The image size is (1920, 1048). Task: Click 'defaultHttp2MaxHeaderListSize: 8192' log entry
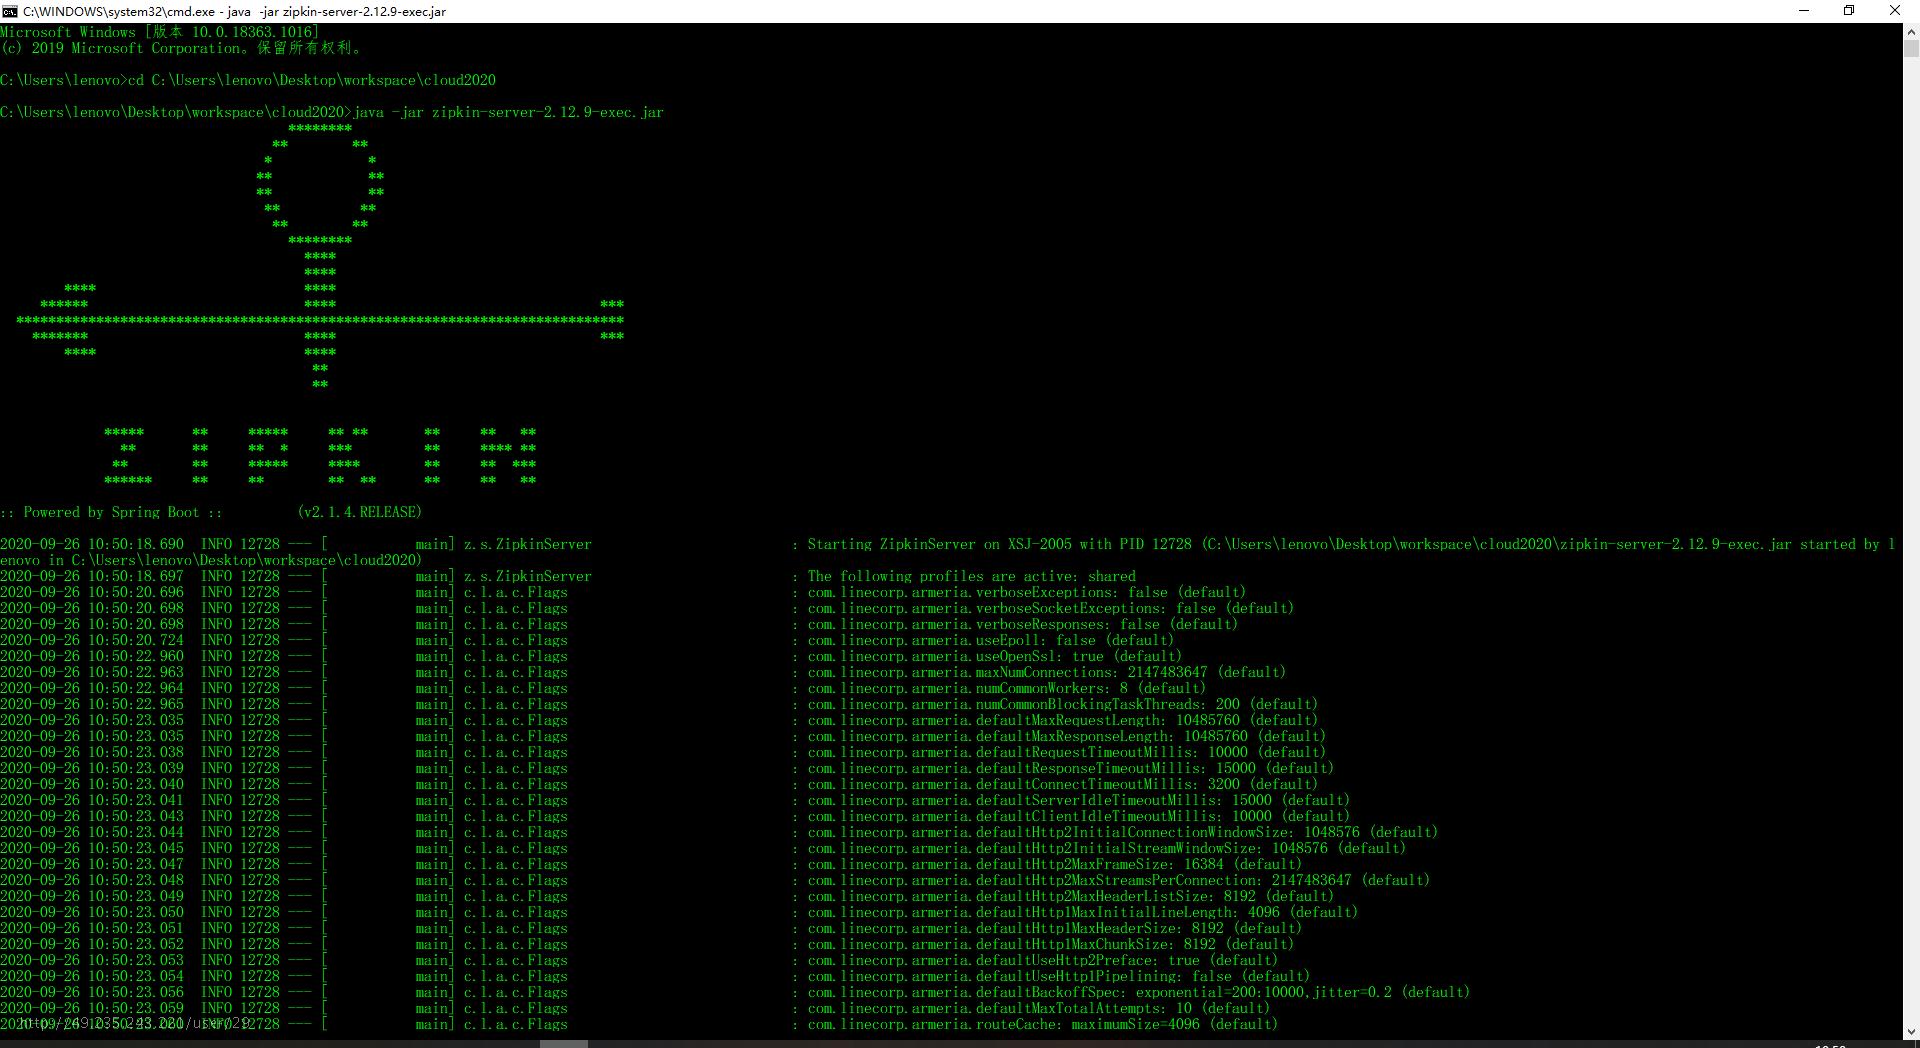pos(1071,896)
